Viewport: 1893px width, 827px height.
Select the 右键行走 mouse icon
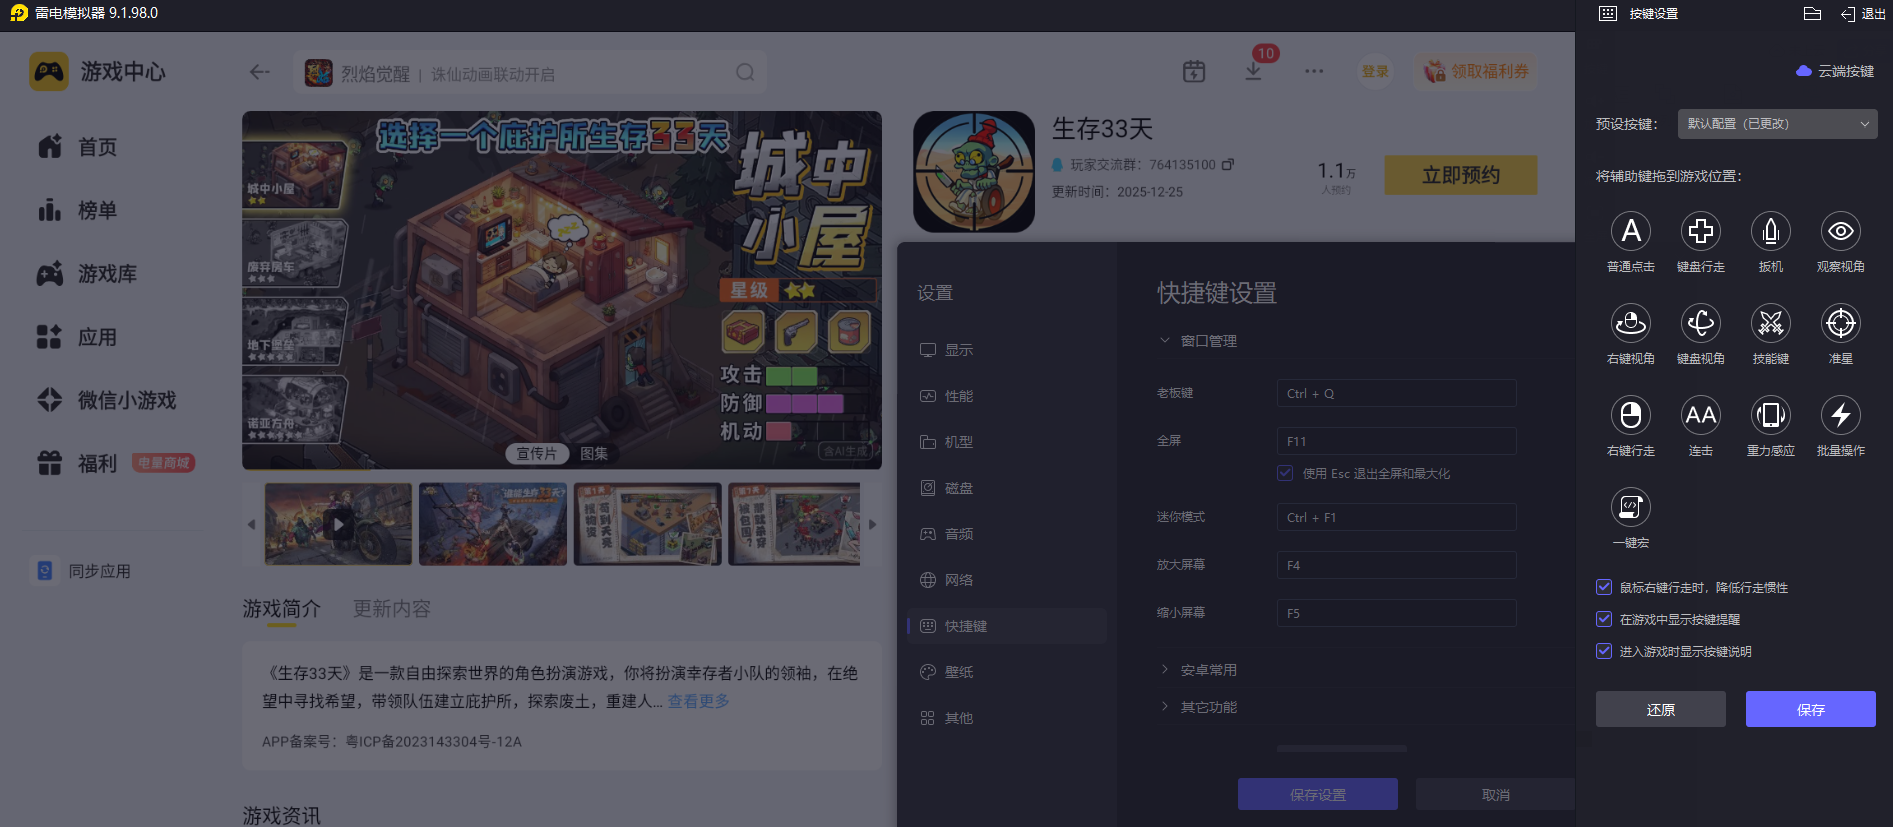click(1630, 415)
